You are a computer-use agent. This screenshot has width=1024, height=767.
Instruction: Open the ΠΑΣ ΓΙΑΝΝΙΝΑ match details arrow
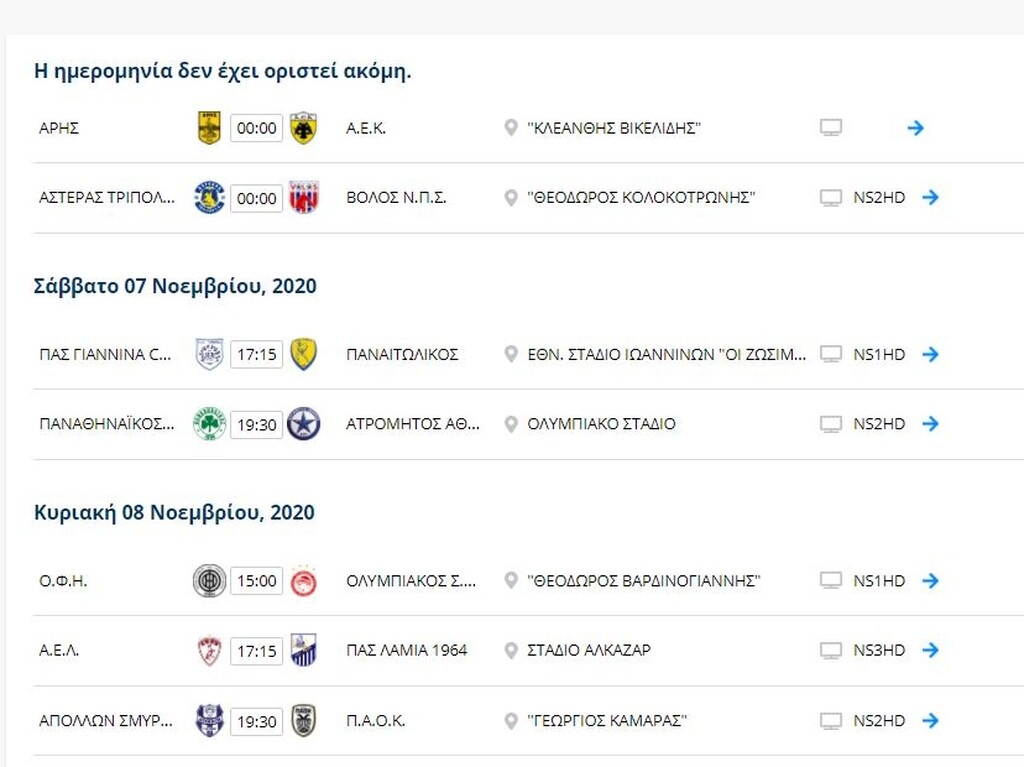[930, 354]
